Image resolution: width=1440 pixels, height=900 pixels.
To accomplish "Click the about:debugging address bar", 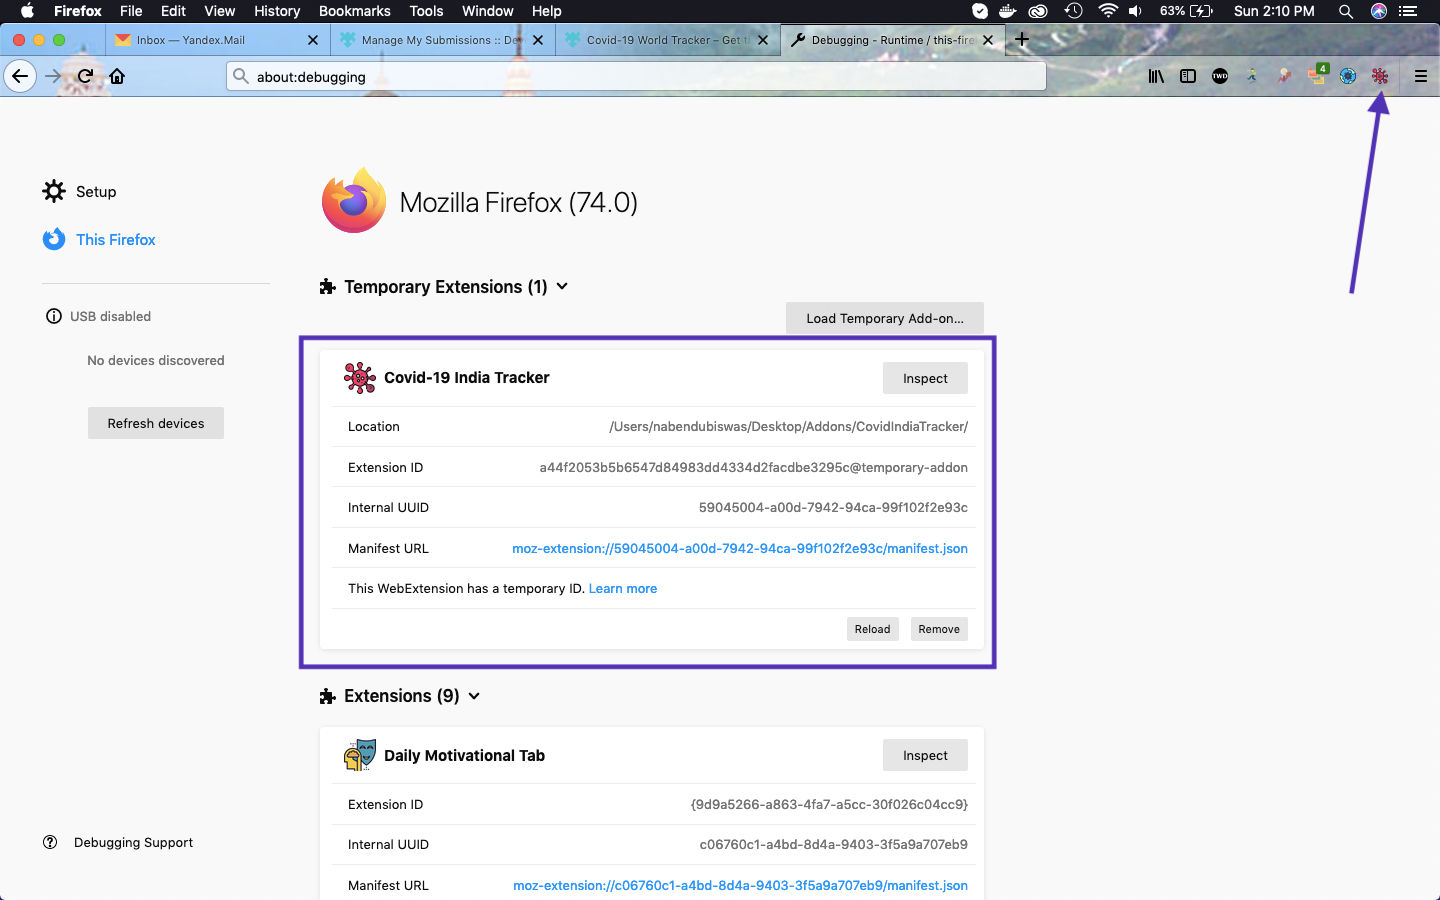I will coord(636,76).
